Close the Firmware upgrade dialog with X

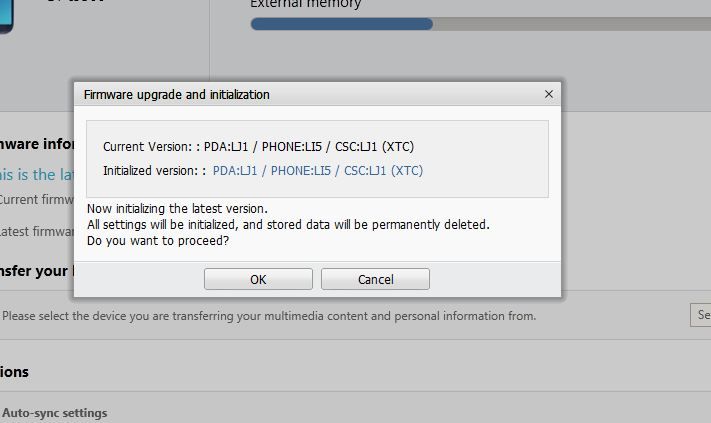[x=549, y=94]
